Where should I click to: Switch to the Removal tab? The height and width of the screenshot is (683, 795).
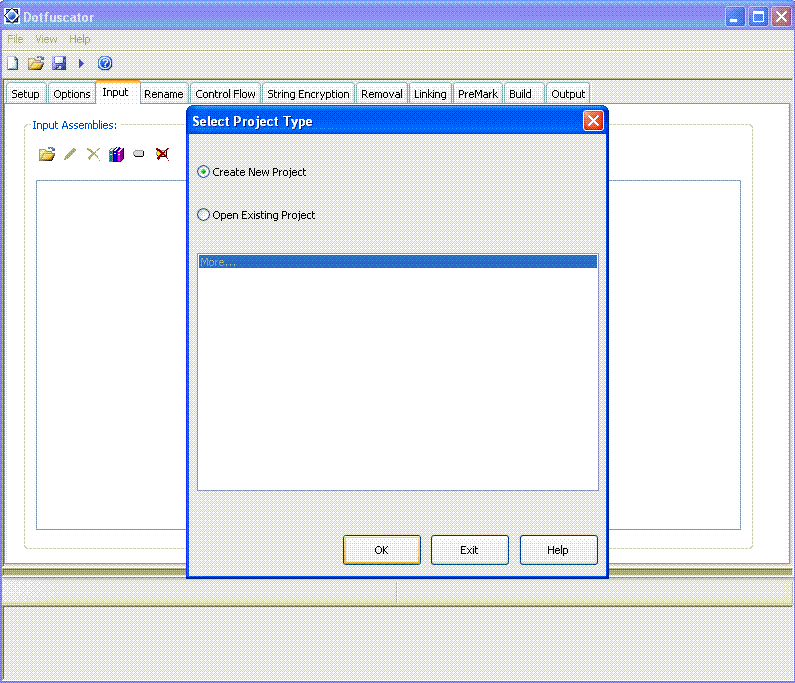(x=382, y=94)
